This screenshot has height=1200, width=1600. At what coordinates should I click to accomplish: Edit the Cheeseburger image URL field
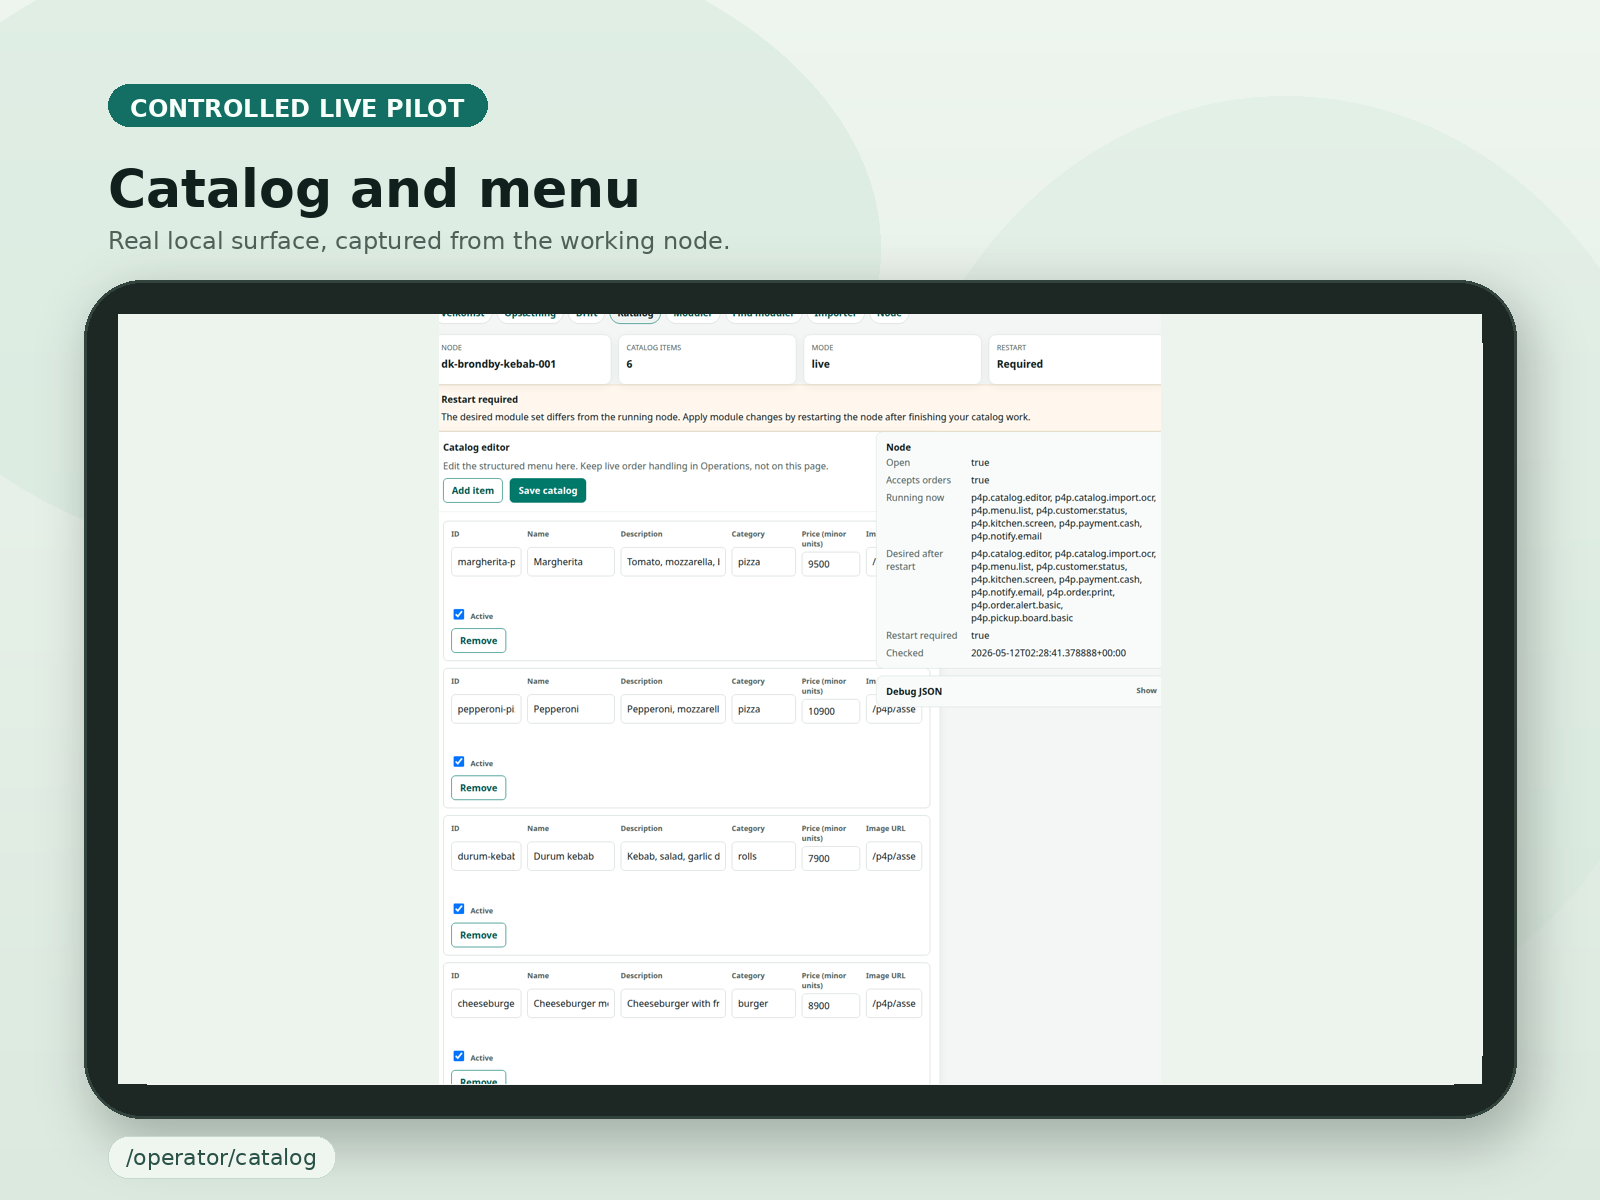pyautogui.click(x=894, y=1003)
